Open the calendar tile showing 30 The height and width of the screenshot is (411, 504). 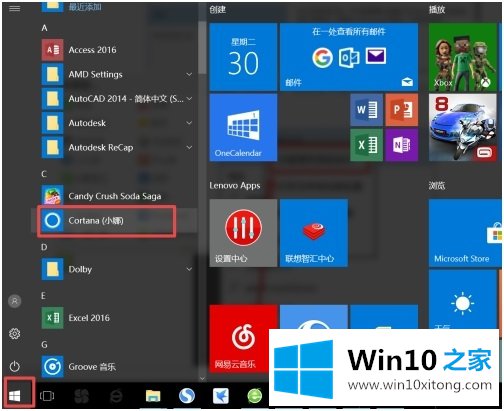[243, 57]
